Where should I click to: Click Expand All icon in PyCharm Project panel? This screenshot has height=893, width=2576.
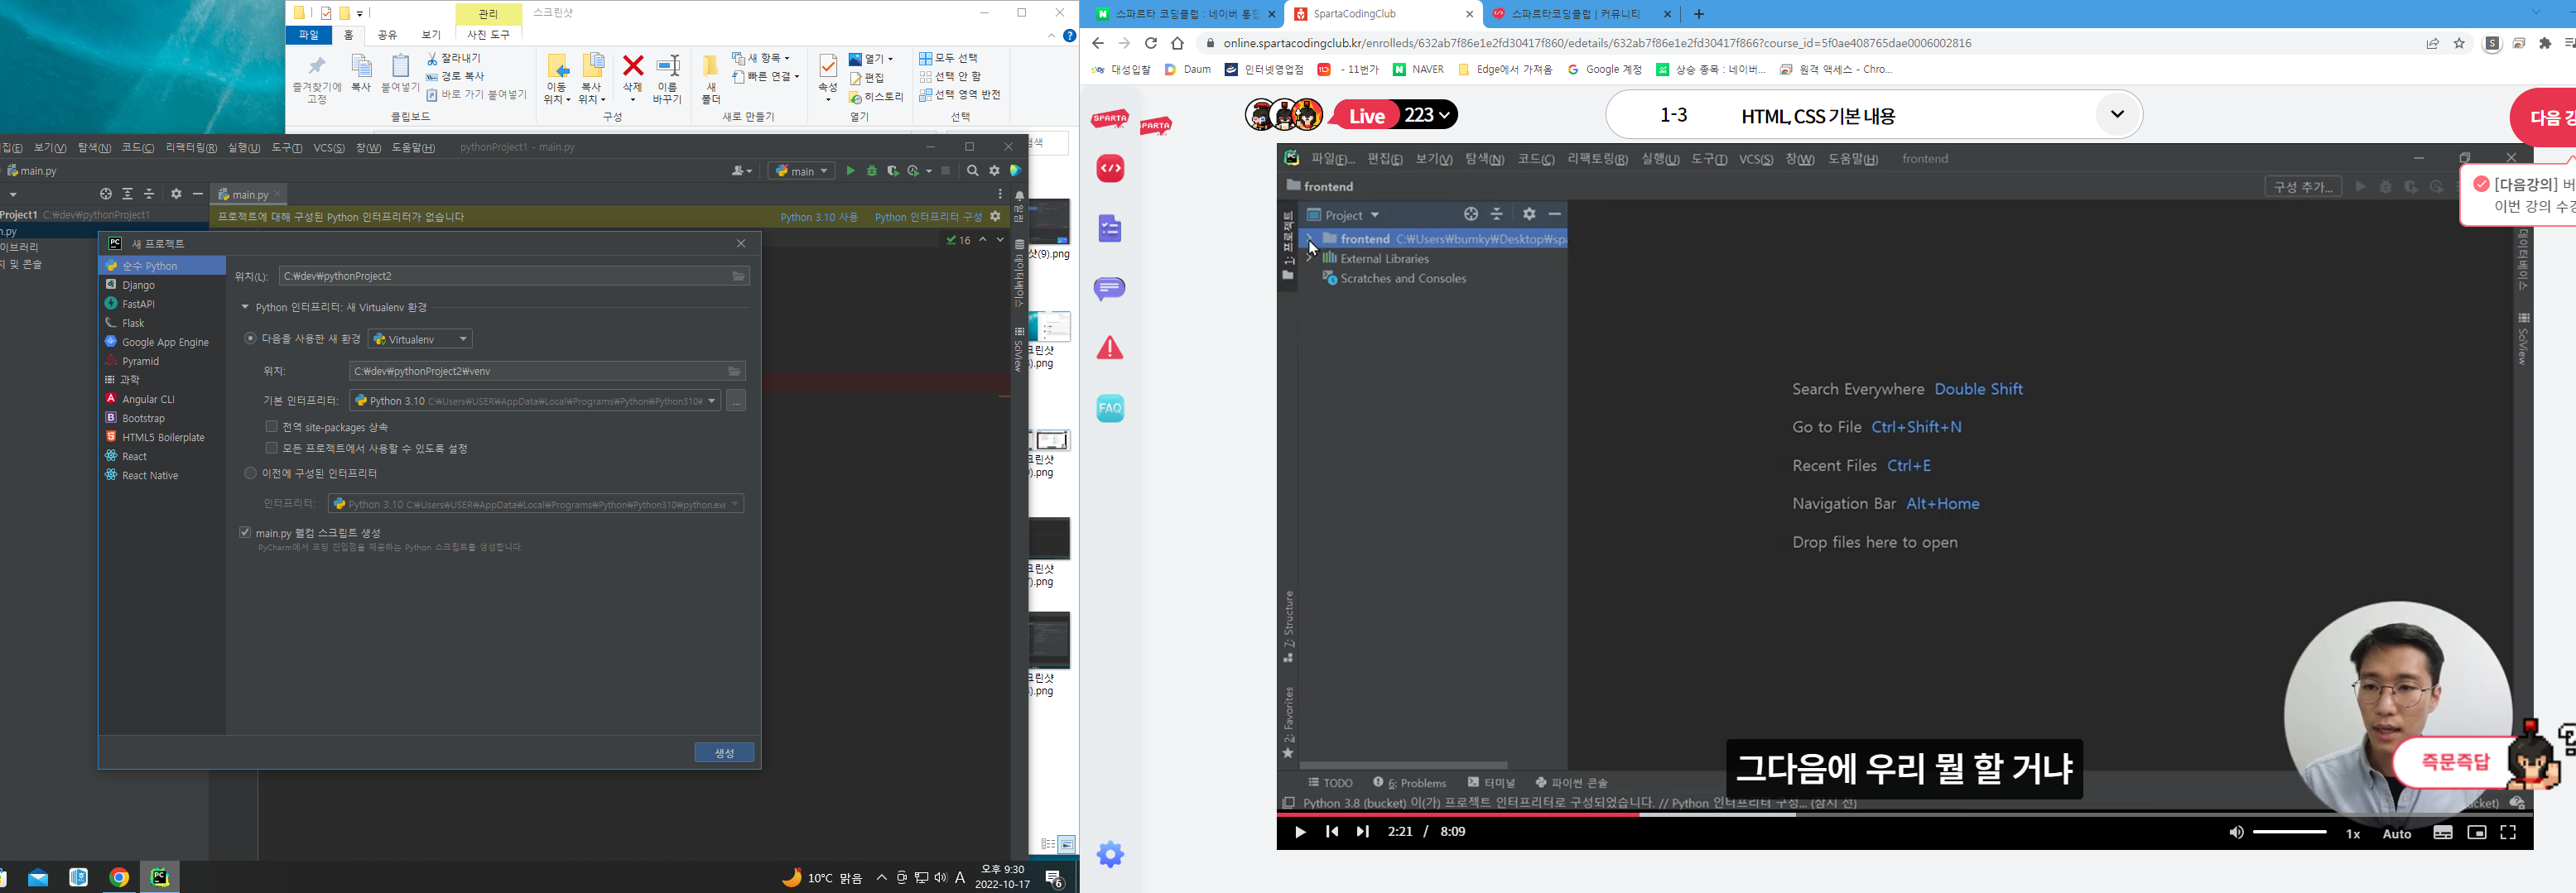[x=127, y=194]
